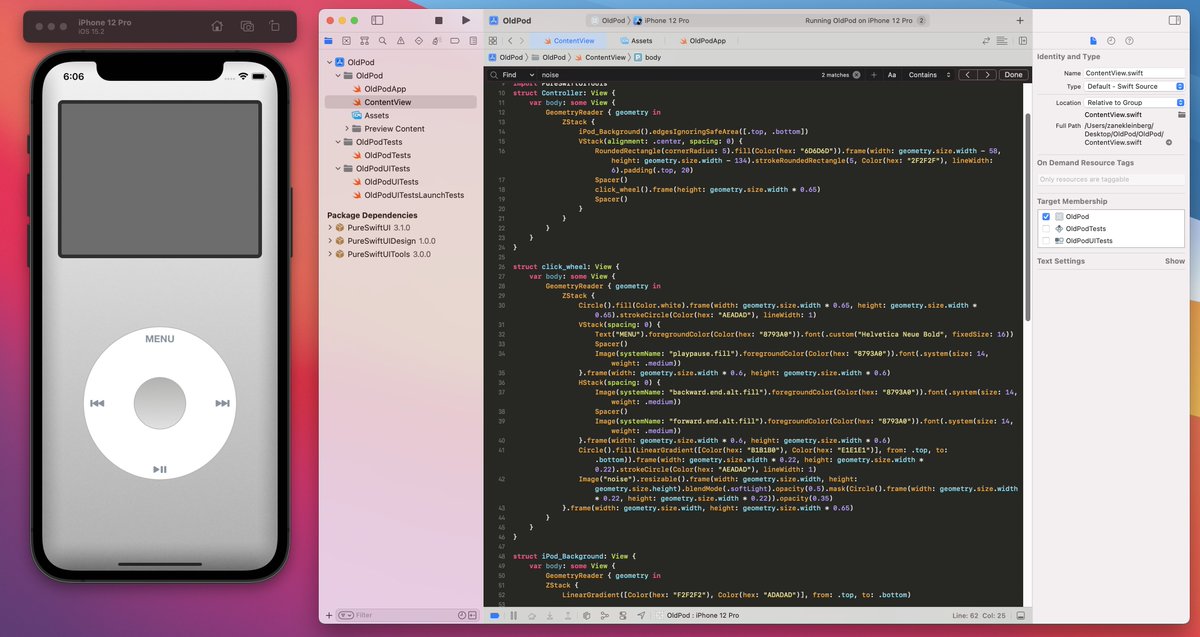The width and height of the screenshot is (1200, 637).
Task: Open the Project navigator
Action: [x=328, y=41]
